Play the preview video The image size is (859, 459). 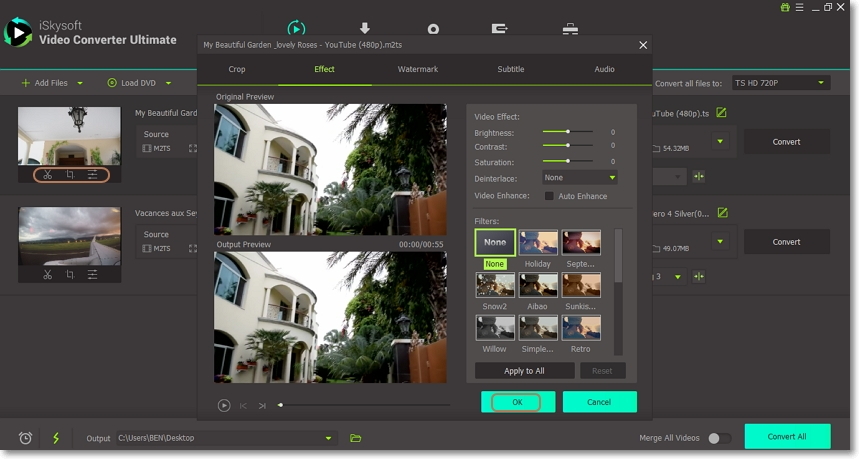(x=224, y=405)
